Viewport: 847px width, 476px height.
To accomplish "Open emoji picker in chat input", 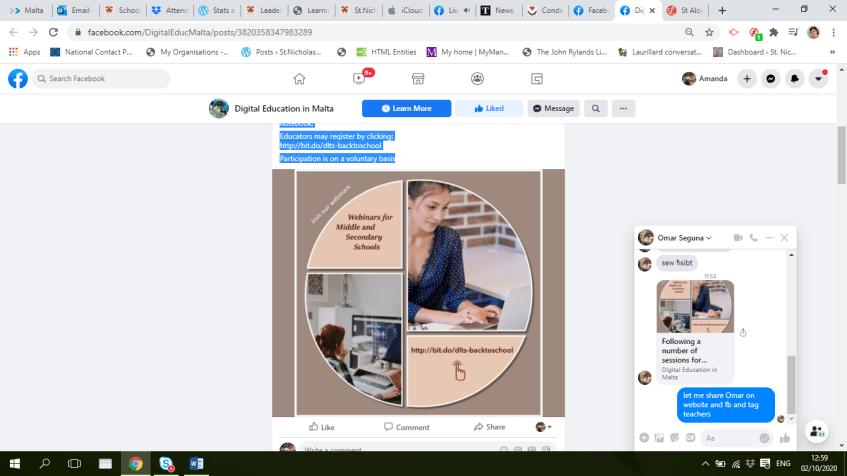I will (x=765, y=437).
